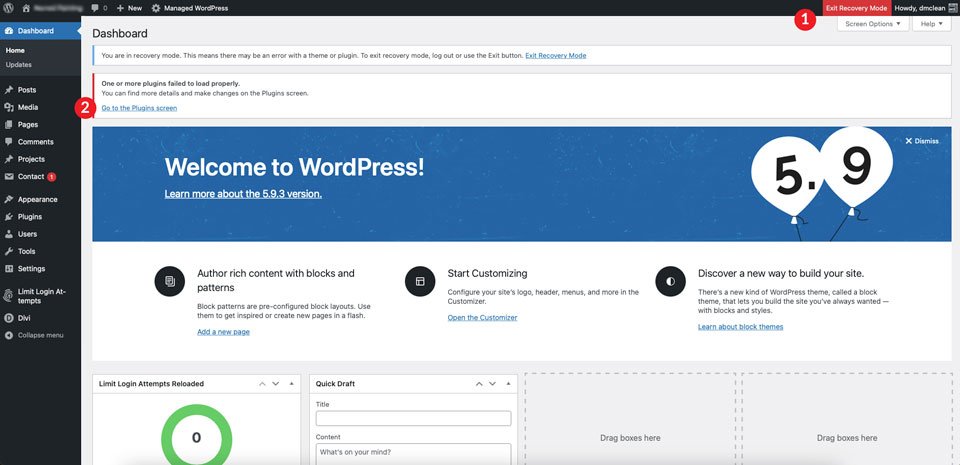Focus the Quick Draft Title field
The image size is (960, 465).
point(413,418)
